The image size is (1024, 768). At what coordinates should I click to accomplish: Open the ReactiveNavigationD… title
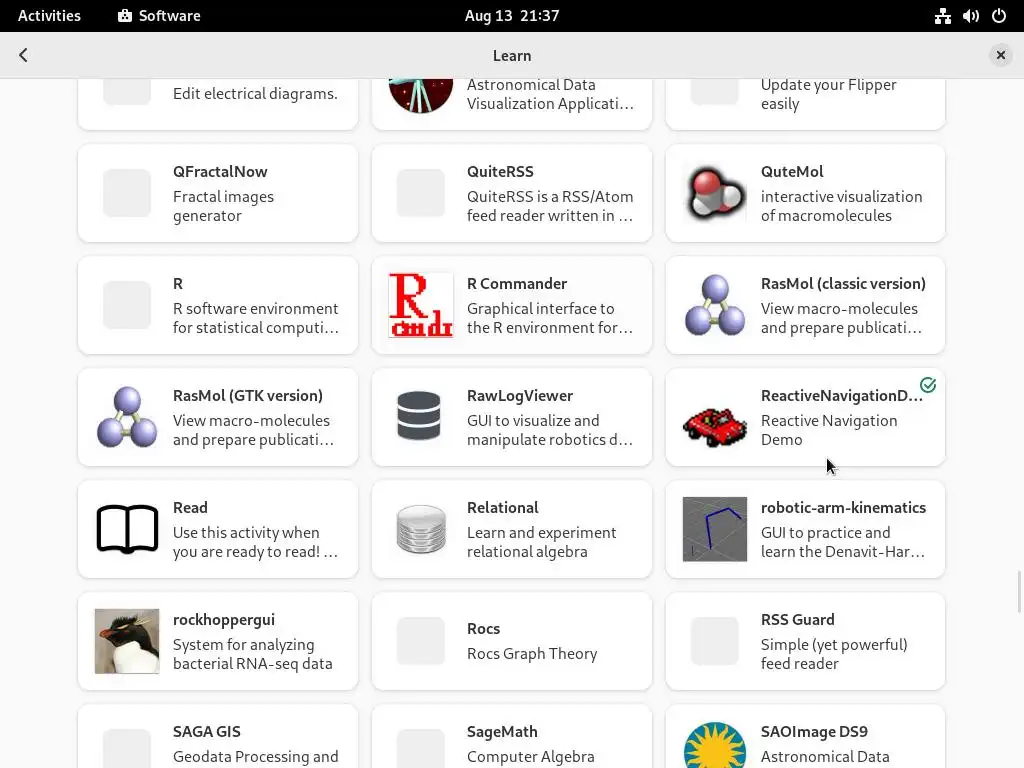tap(842, 396)
